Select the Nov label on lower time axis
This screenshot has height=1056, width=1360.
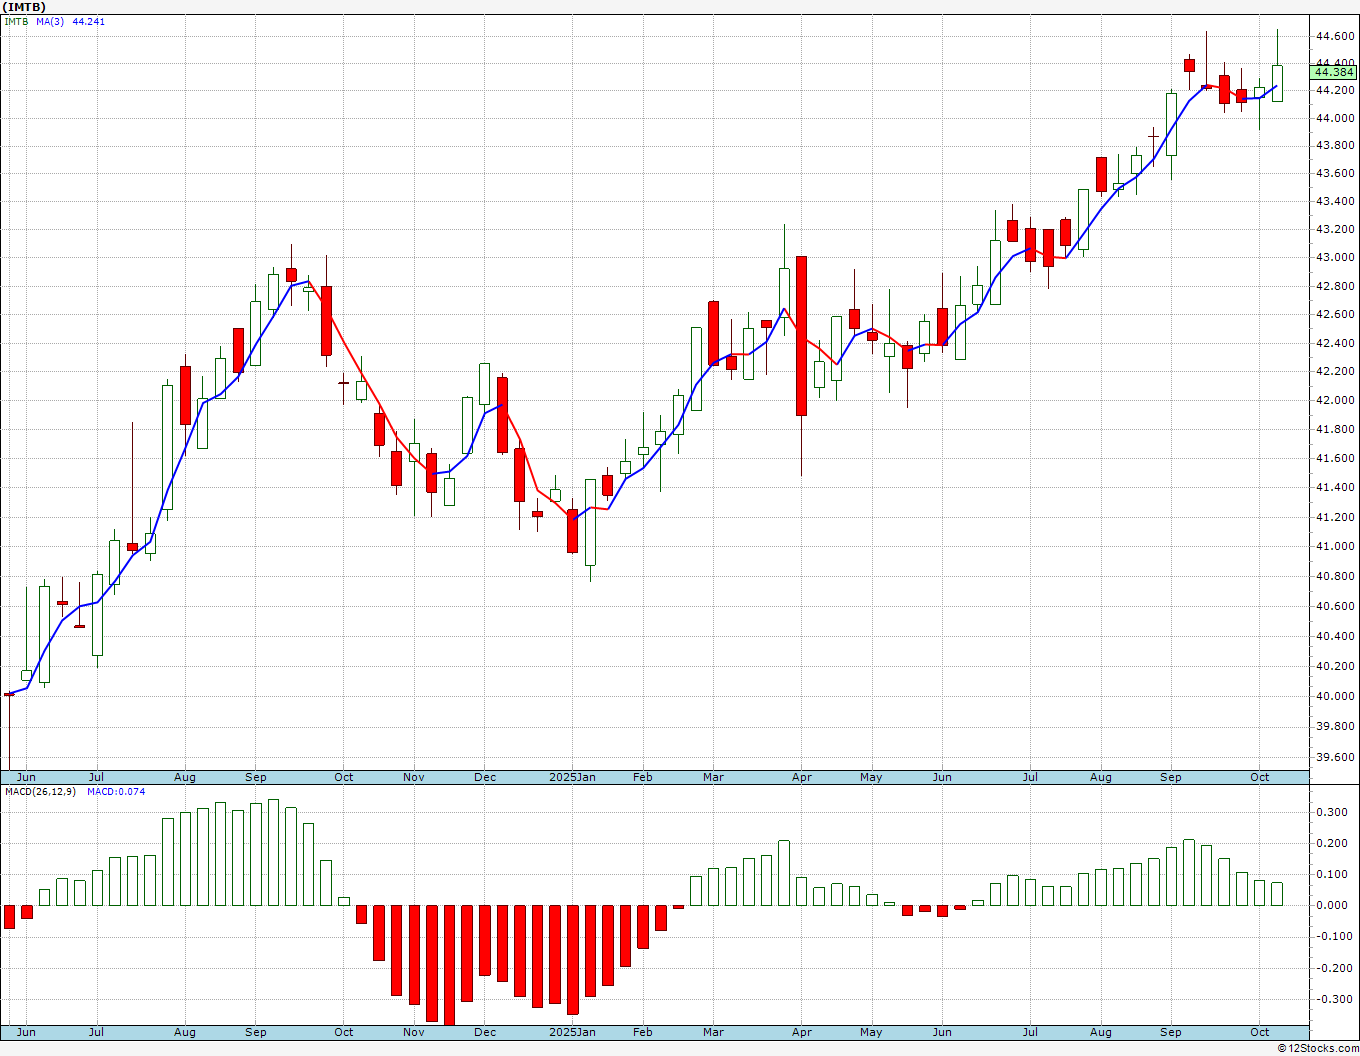(x=414, y=1032)
